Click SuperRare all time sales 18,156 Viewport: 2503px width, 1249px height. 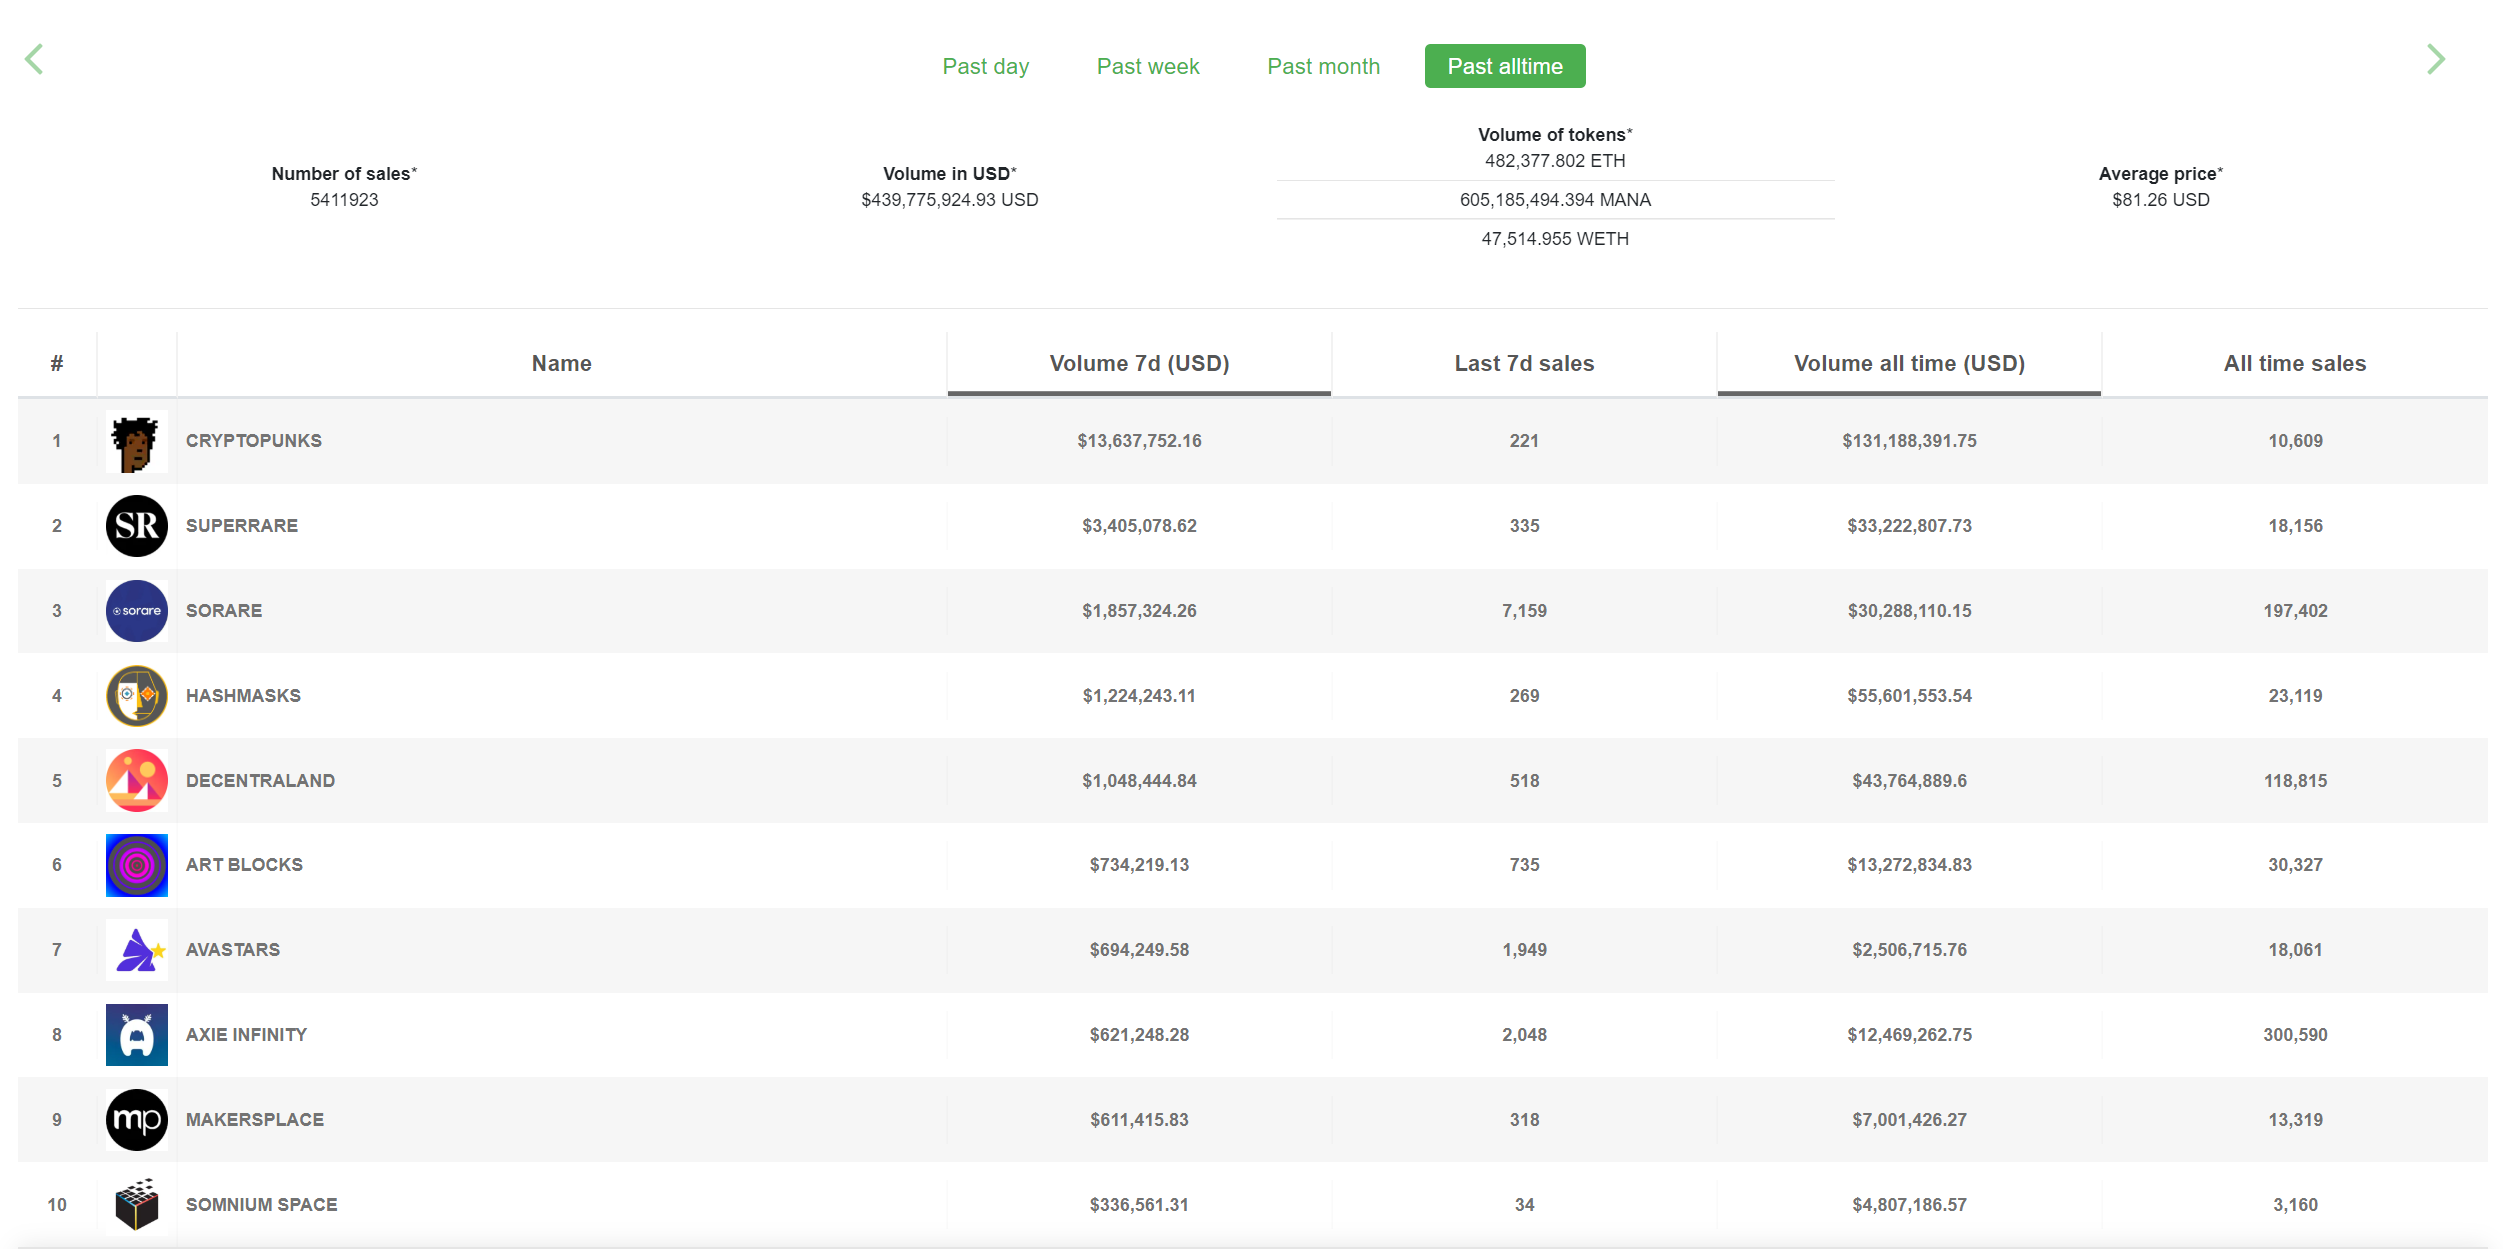(x=2295, y=526)
